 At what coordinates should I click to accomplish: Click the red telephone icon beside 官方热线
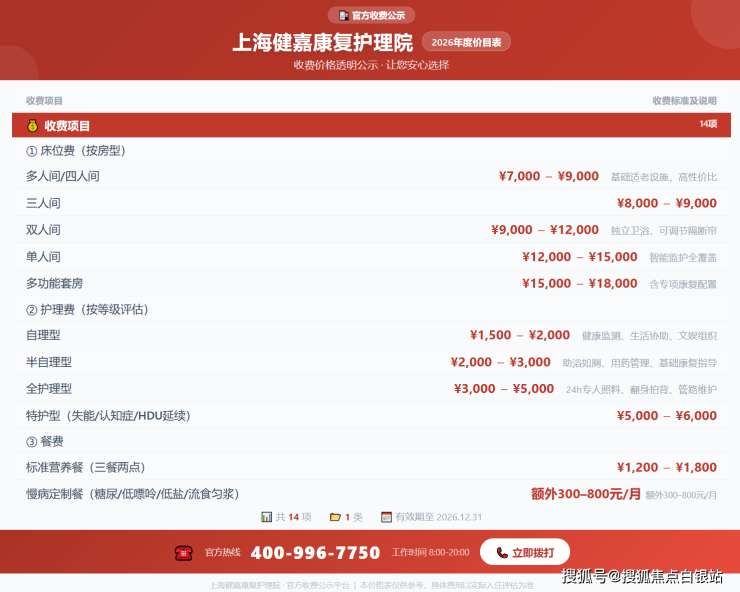pyautogui.click(x=184, y=553)
